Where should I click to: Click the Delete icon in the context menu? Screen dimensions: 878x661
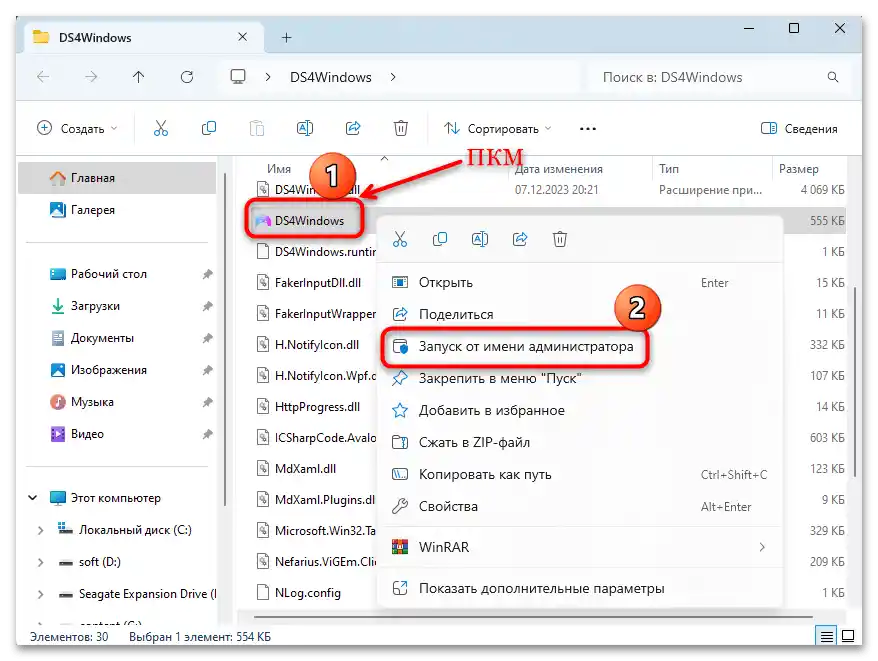(560, 239)
